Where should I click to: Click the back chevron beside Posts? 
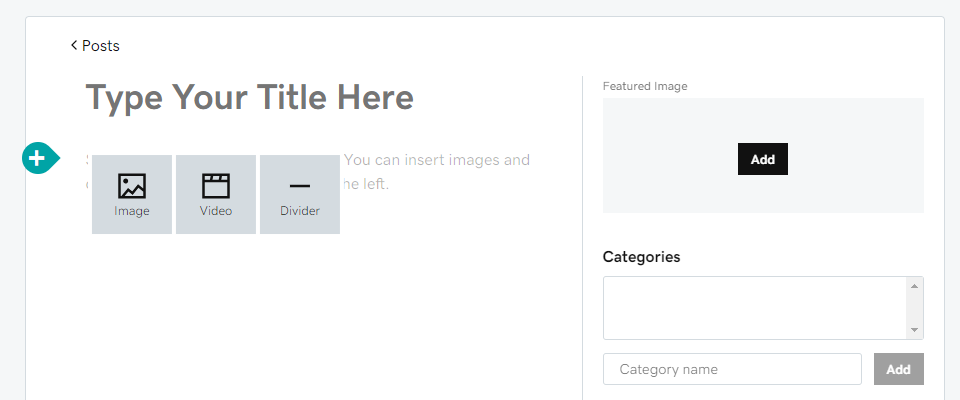point(74,45)
